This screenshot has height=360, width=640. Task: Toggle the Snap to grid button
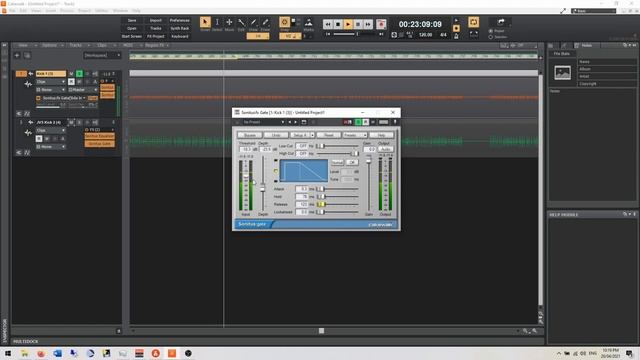coord(284,22)
